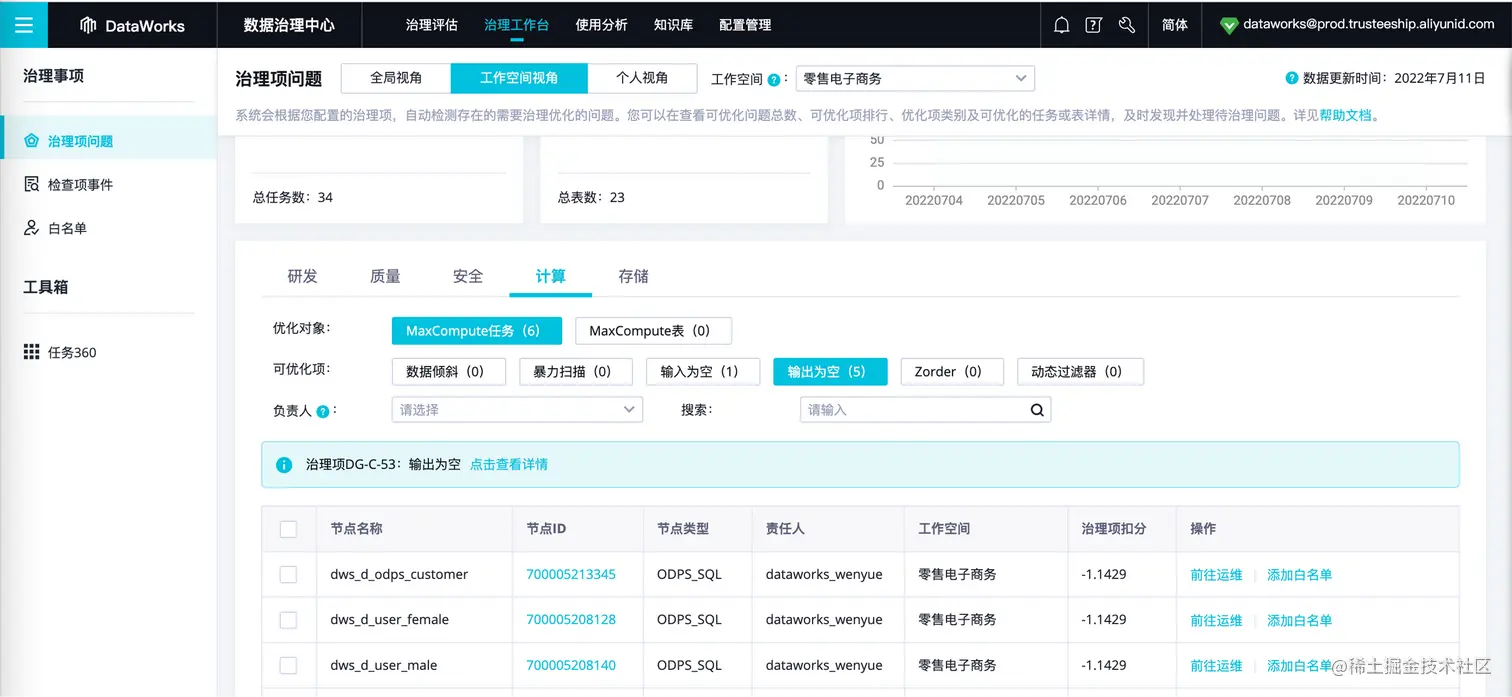1512x697 pixels.
Task: Click 添加白名单 for dws_d_odps_customer
Action: click(1299, 575)
